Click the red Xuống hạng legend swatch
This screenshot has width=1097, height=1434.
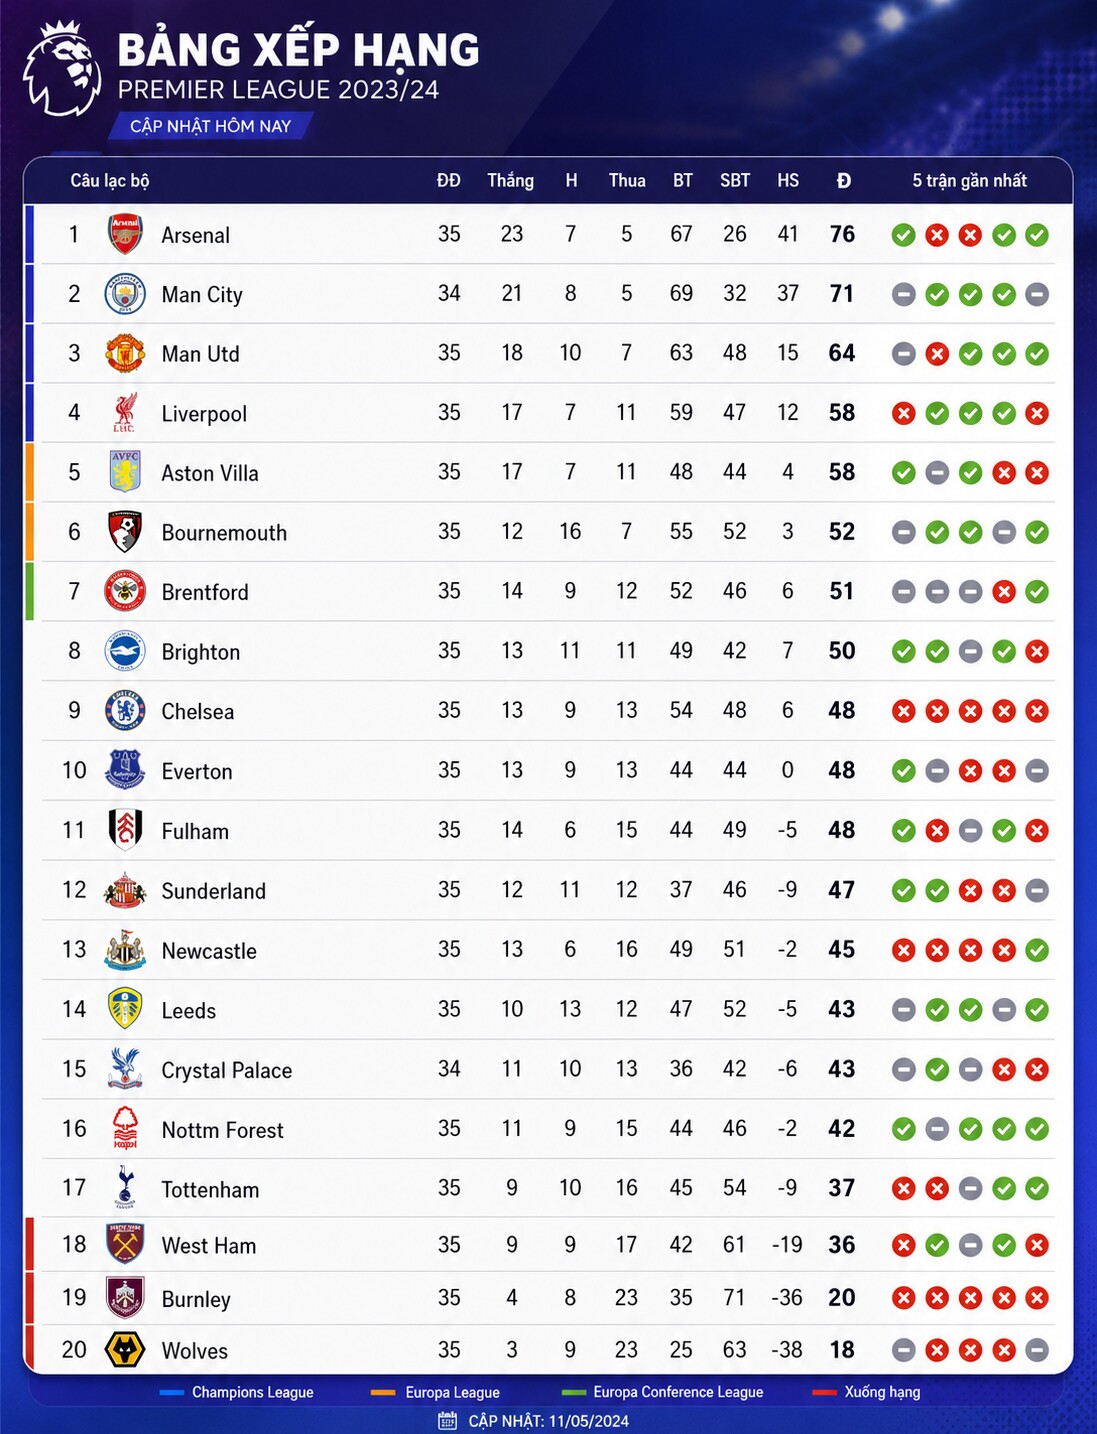[x=824, y=1392]
